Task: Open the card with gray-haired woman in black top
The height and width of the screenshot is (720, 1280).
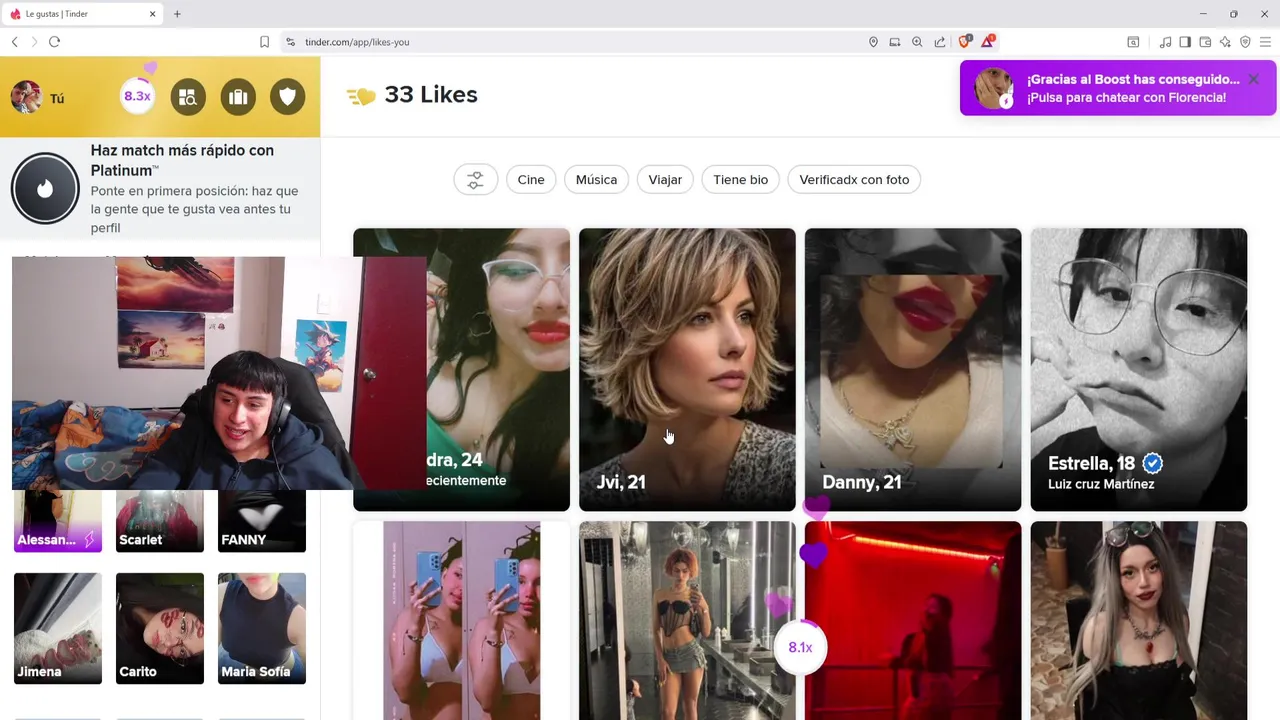Action: coord(1139,620)
